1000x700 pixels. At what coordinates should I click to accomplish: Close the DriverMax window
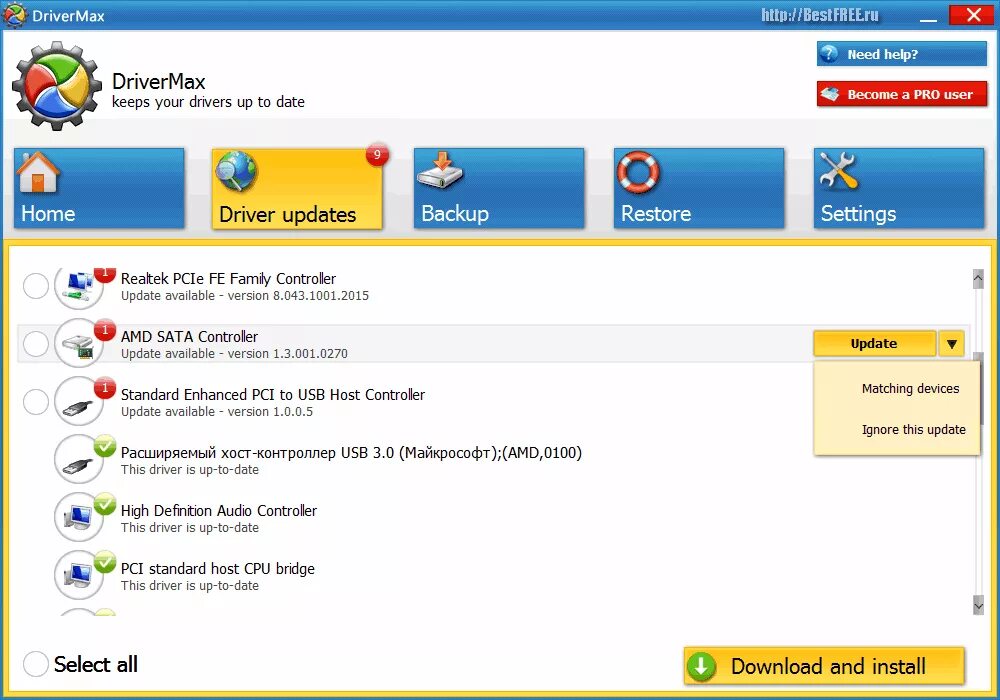[972, 15]
